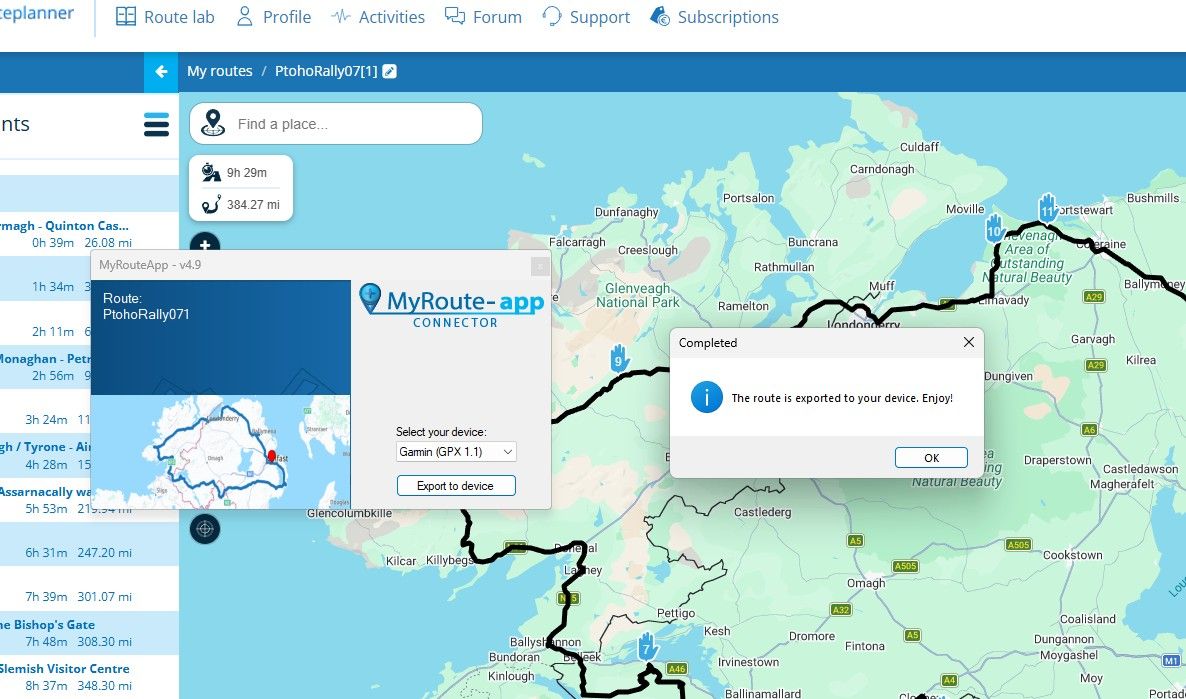Open the device selection dropdown
This screenshot has width=1186, height=699.
(x=456, y=452)
